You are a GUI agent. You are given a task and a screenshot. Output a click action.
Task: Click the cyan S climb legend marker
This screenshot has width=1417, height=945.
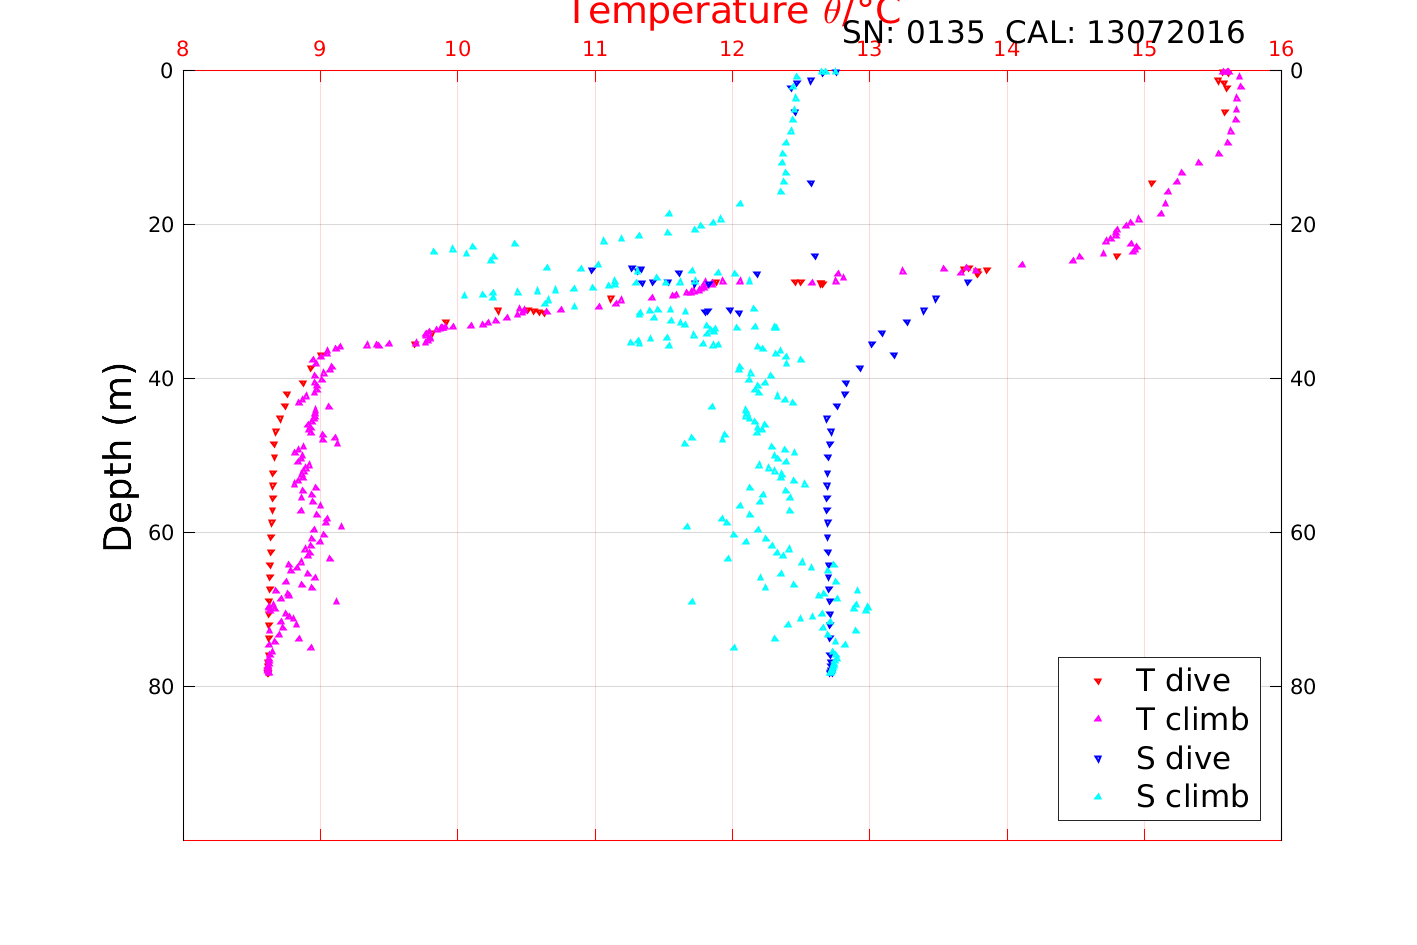[1097, 797]
